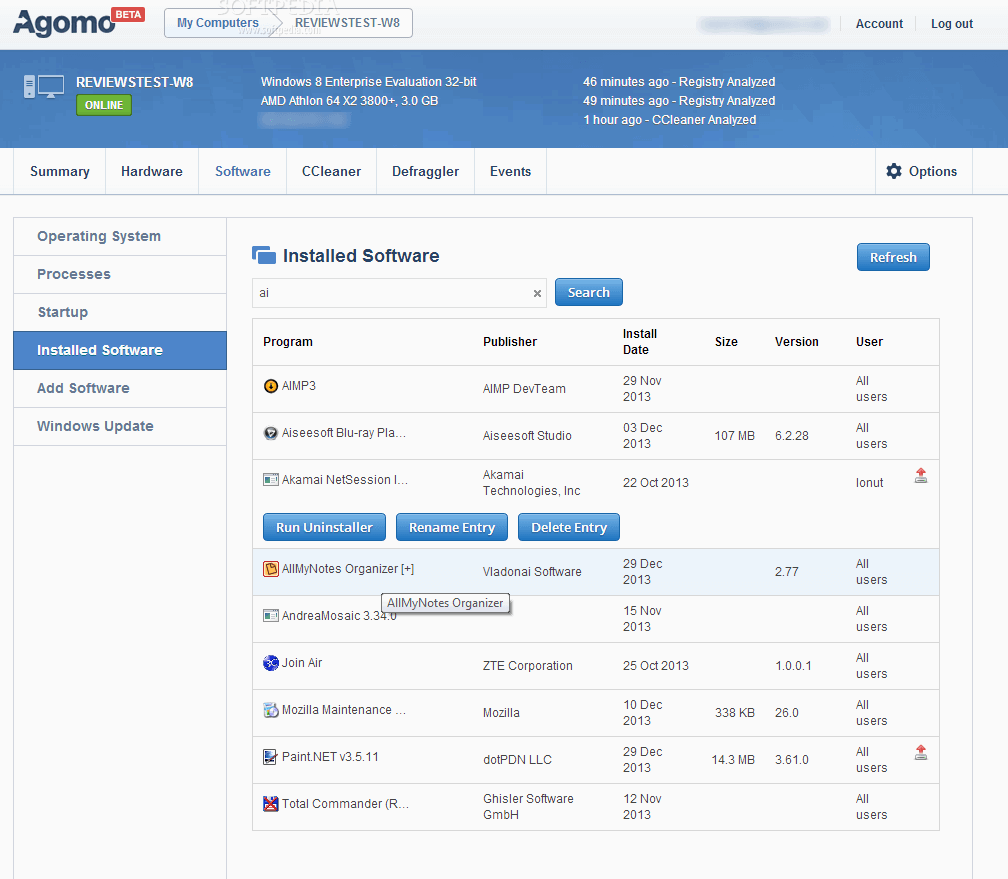Open My Computers breadcrumb link
1008x879 pixels.
pos(218,23)
